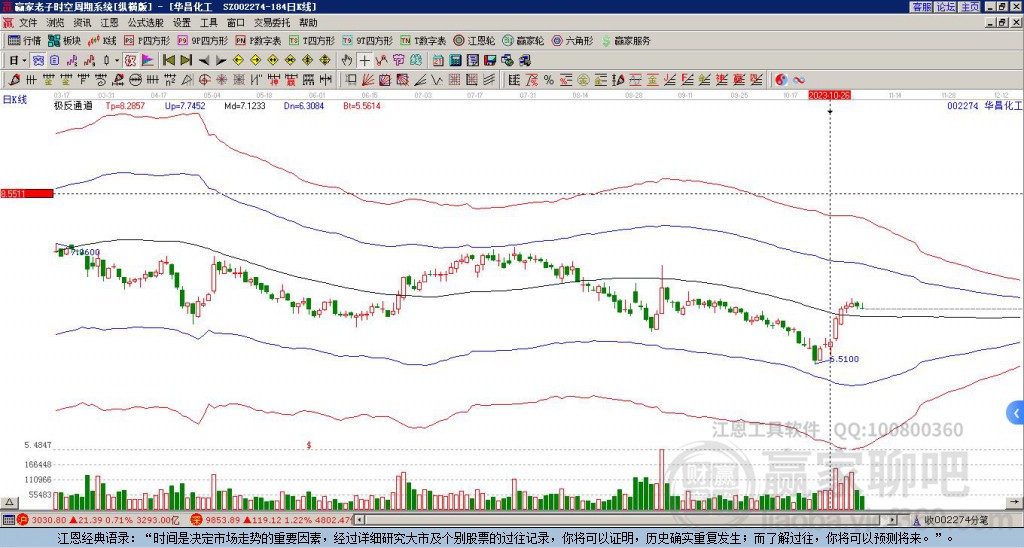Toggle the blue chart-mode button beside 日 dropdown
Image resolution: width=1024 pixels, height=548 pixels.
(38, 61)
